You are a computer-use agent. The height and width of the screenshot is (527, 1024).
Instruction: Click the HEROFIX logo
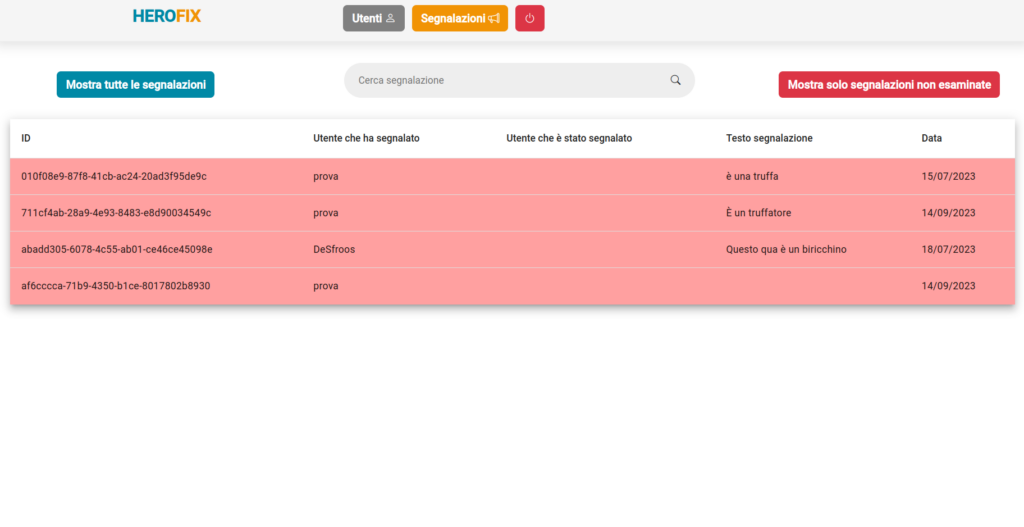click(x=167, y=16)
